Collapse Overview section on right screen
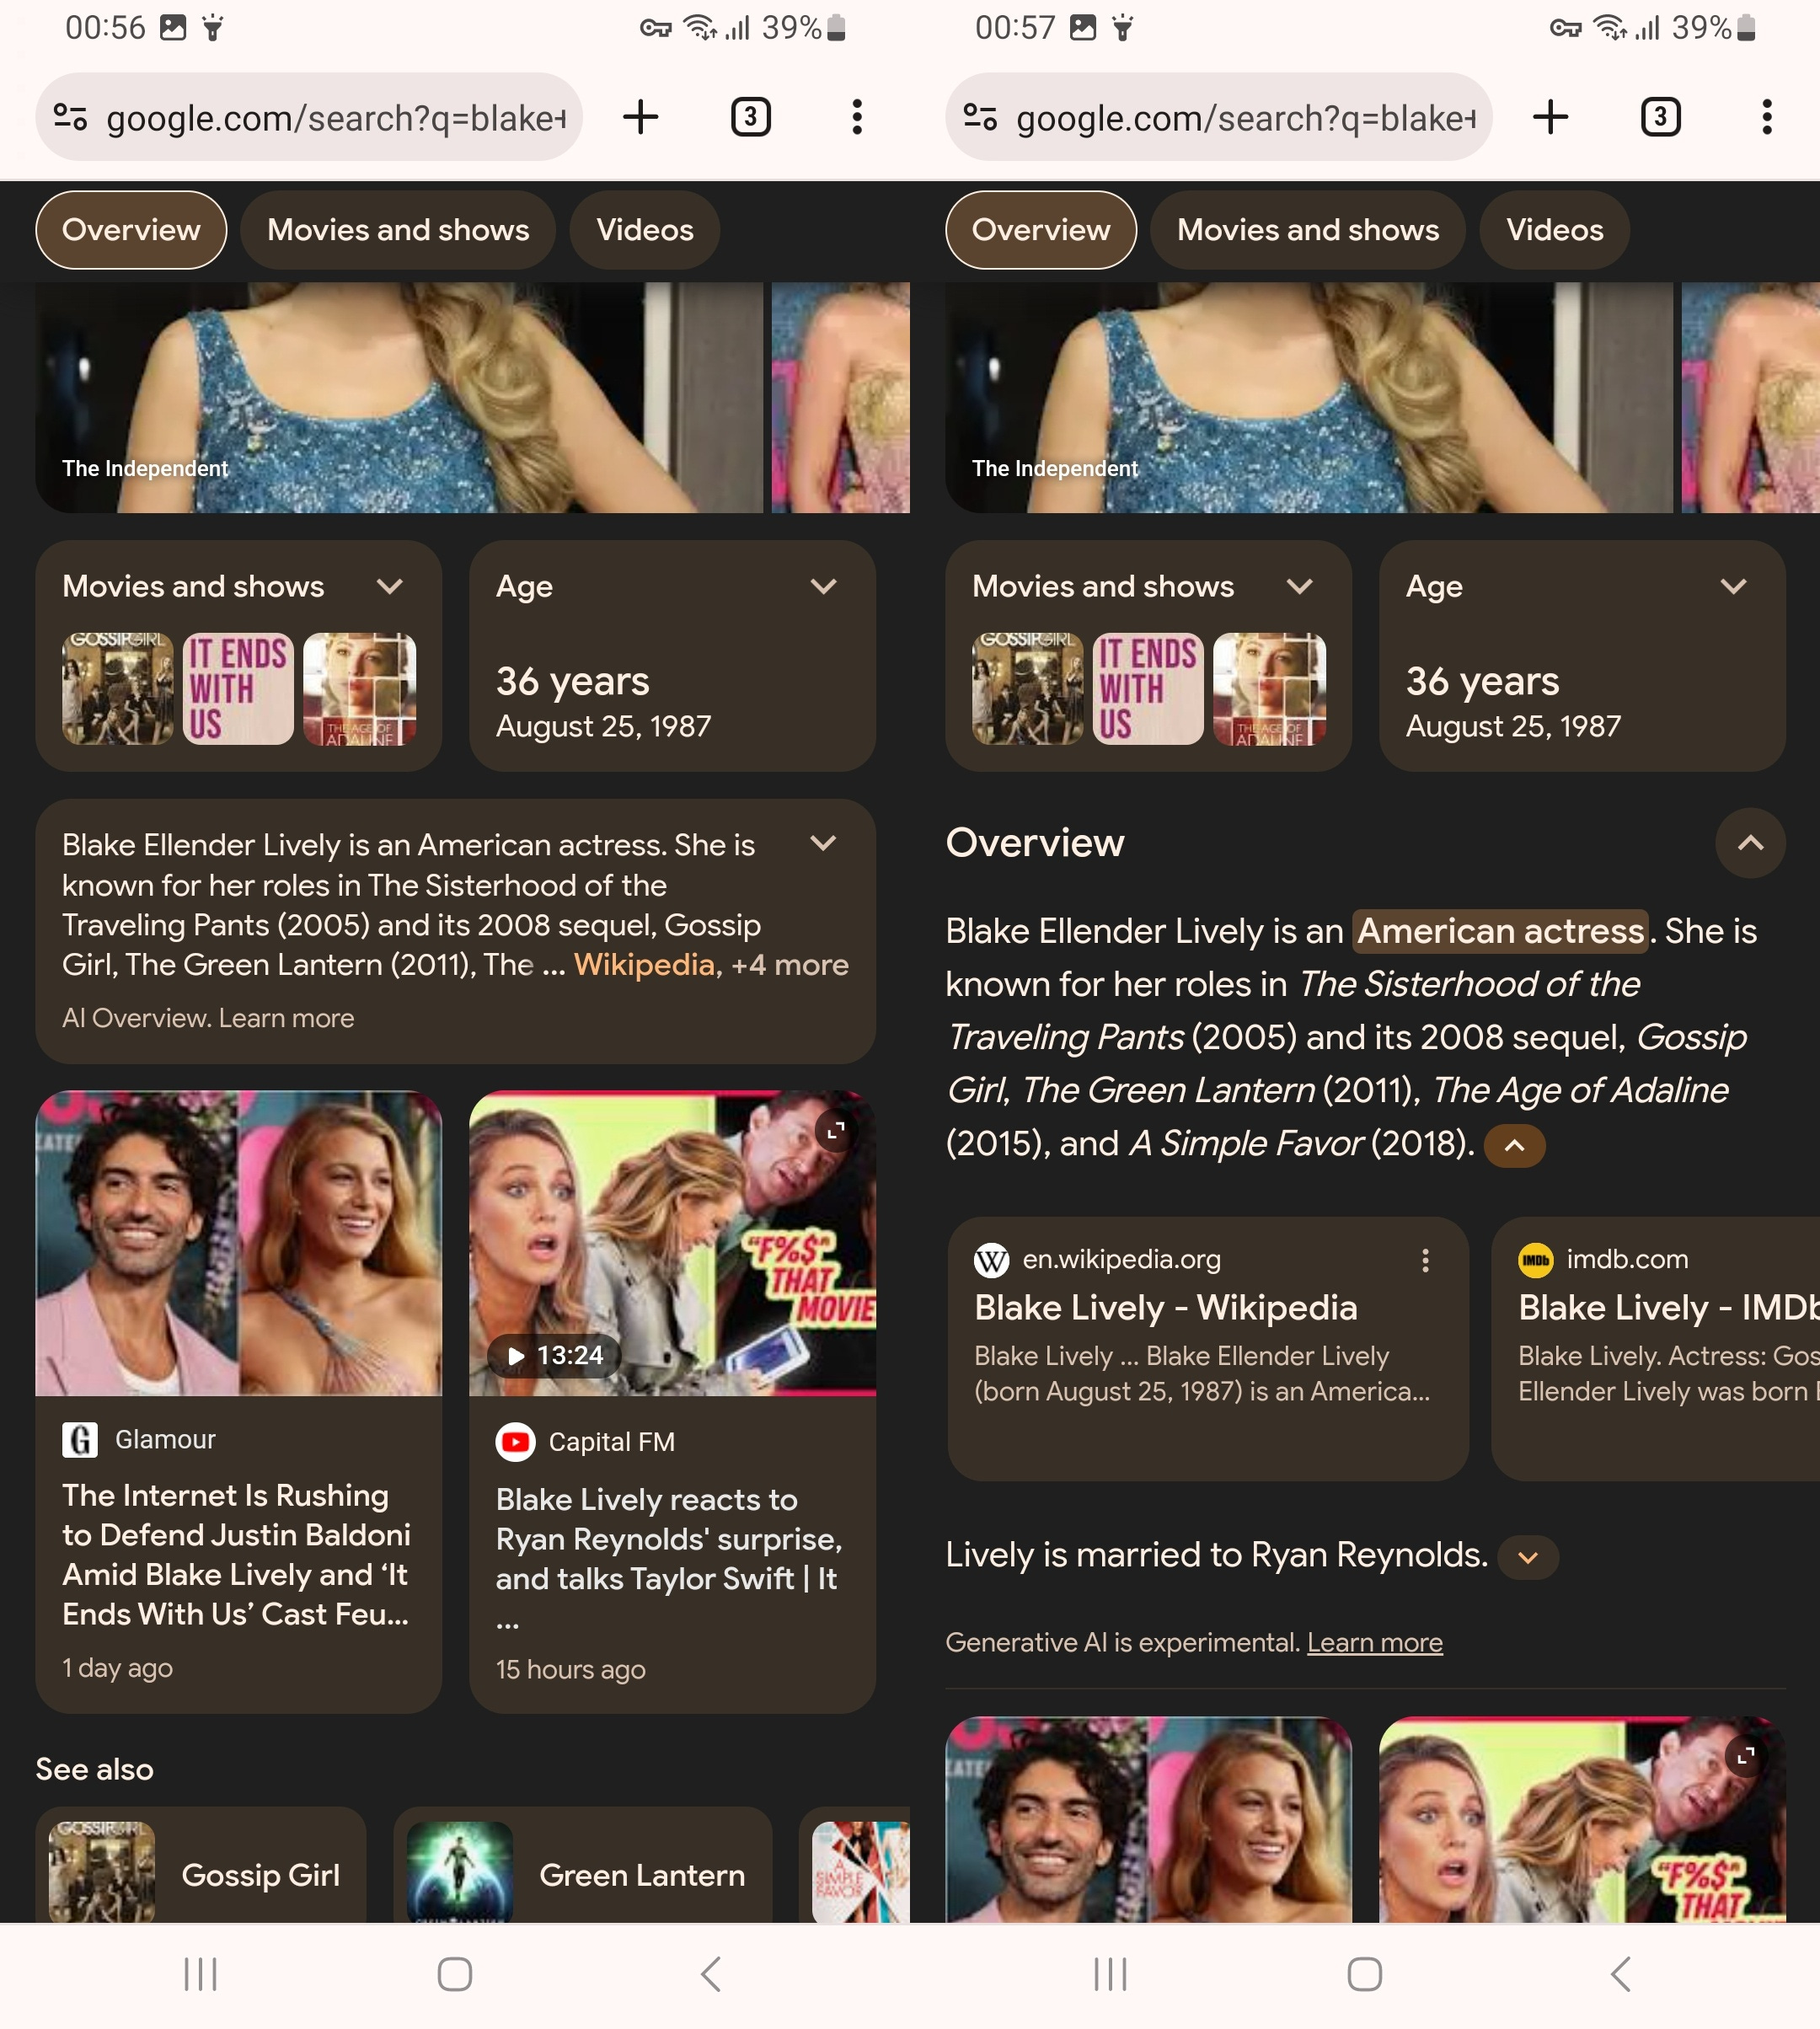Screen dimensions: 1820x2029 [1750, 843]
